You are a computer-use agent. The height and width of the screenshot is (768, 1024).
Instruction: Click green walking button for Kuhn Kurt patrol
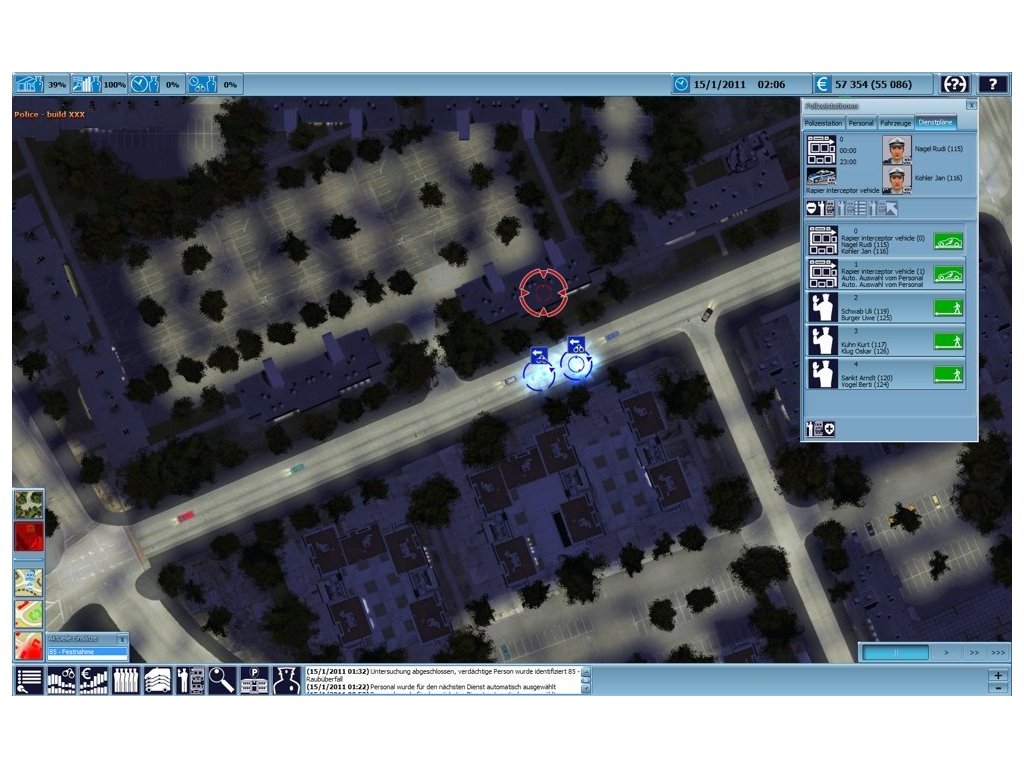point(948,341)
